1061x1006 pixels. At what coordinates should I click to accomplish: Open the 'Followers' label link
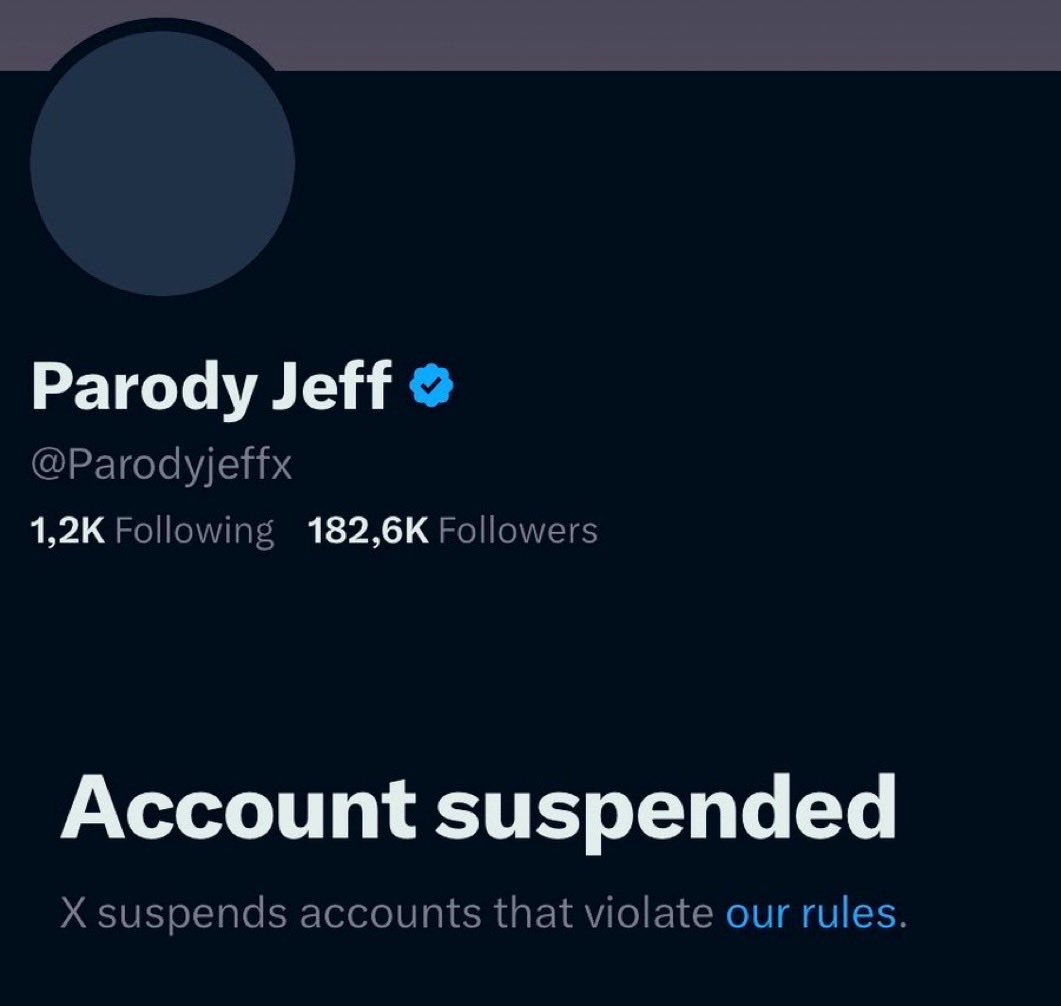pyautogui.click(x=518, y=530)
